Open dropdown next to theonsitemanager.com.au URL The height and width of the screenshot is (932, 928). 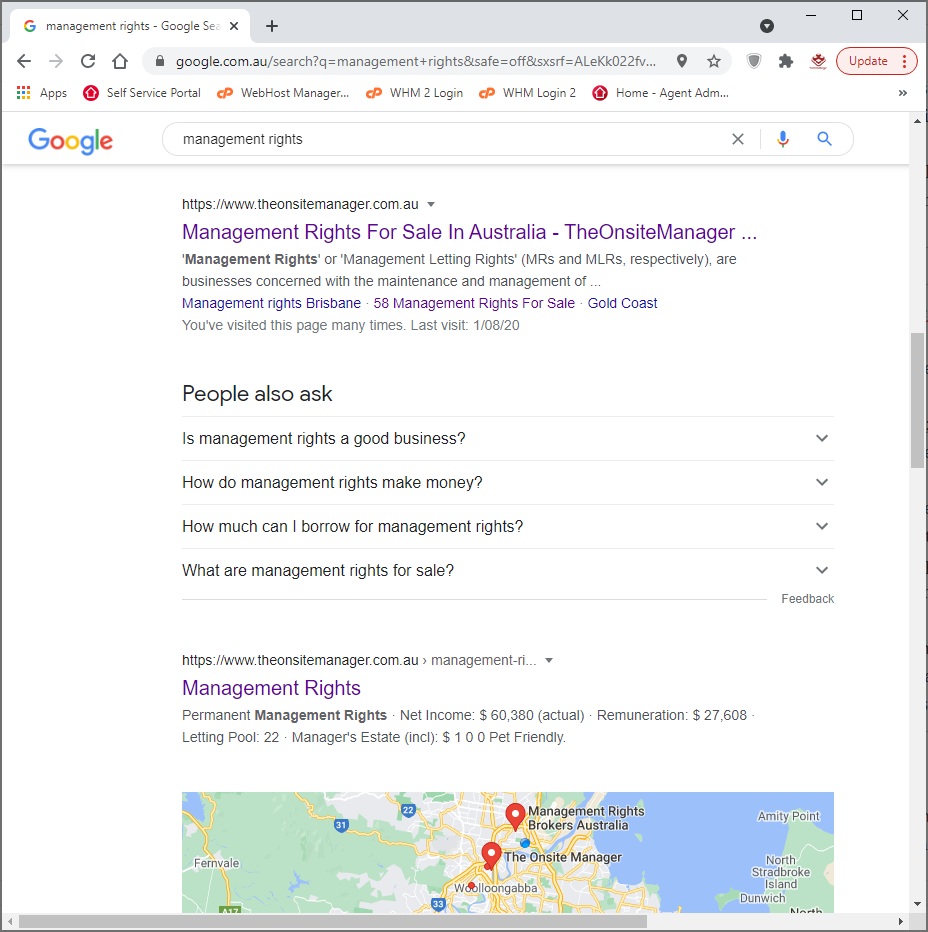coord(431,204)
